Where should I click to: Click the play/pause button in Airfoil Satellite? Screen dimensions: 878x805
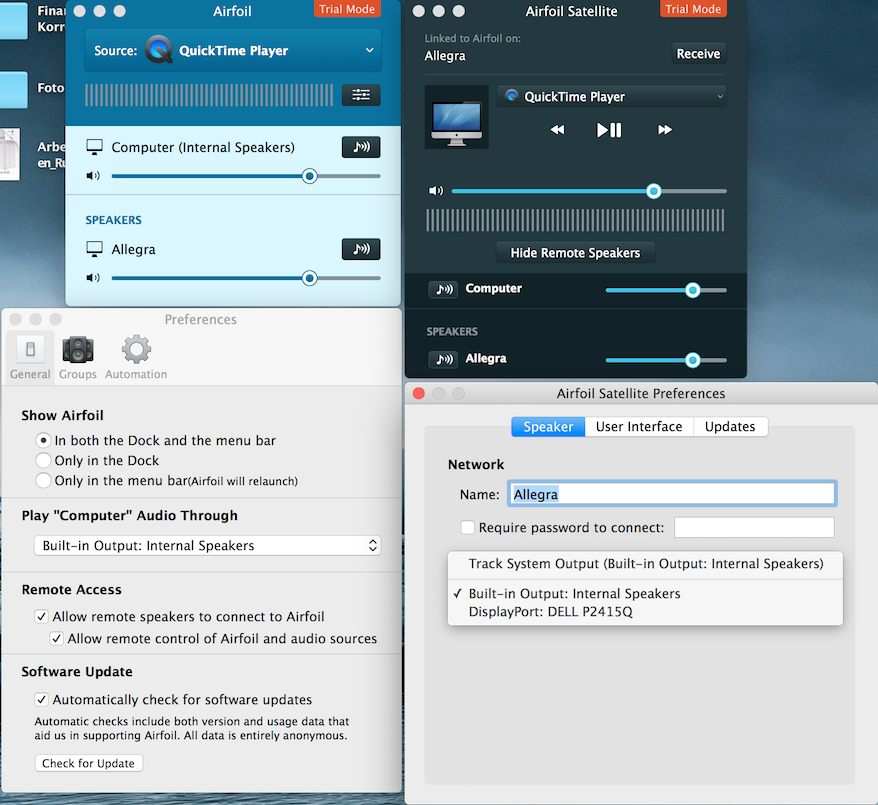click(x=609, y=130)
